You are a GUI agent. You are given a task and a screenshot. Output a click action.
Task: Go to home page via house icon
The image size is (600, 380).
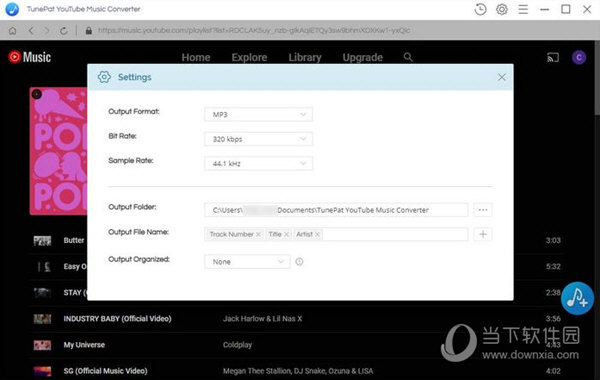tap(13, 31)
